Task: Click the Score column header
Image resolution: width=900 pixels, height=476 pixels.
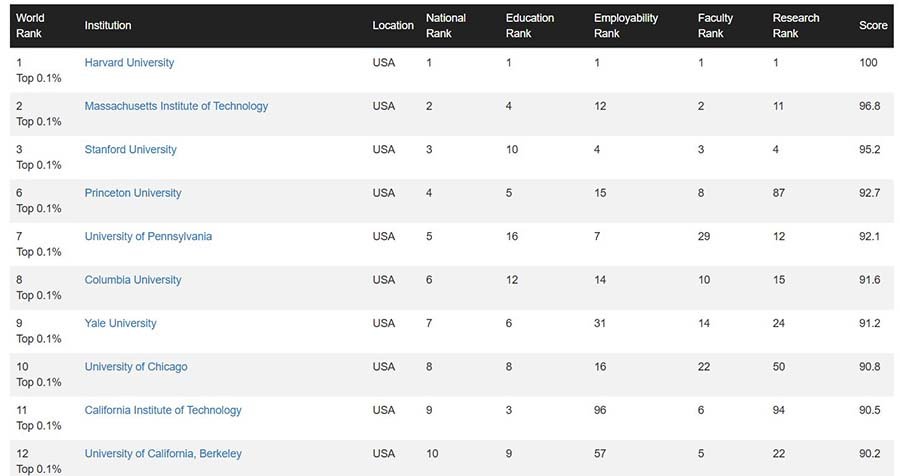Action: [873, 26]
